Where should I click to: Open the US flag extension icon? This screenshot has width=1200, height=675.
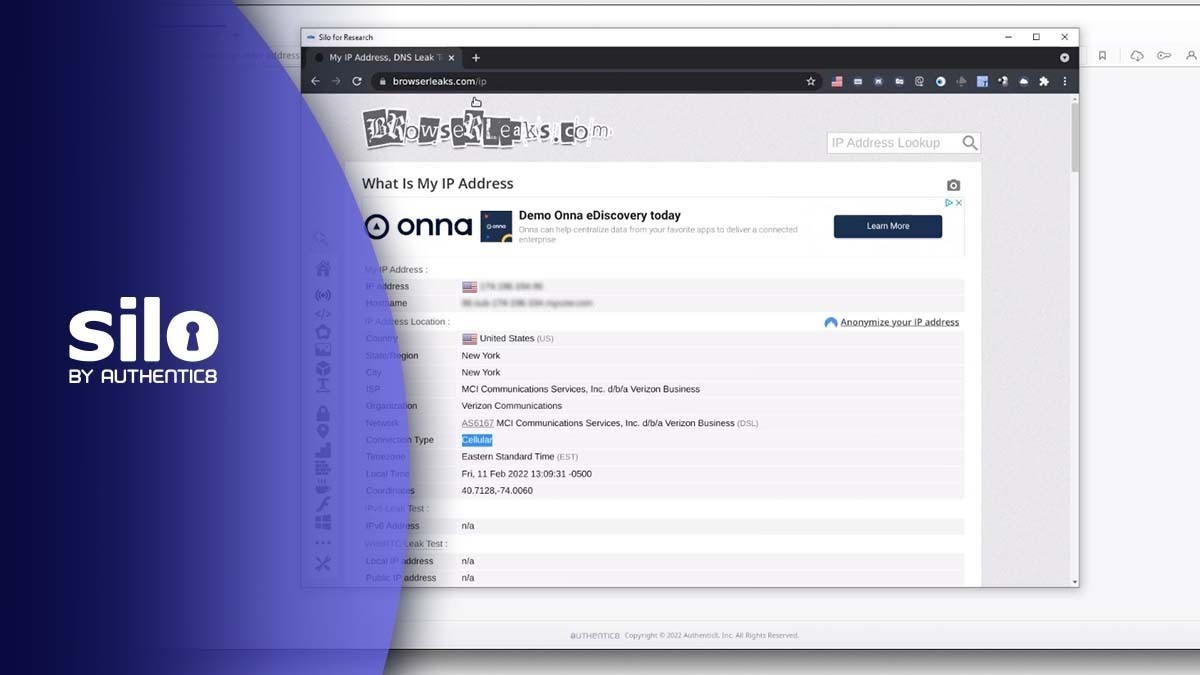pos(837,82)
